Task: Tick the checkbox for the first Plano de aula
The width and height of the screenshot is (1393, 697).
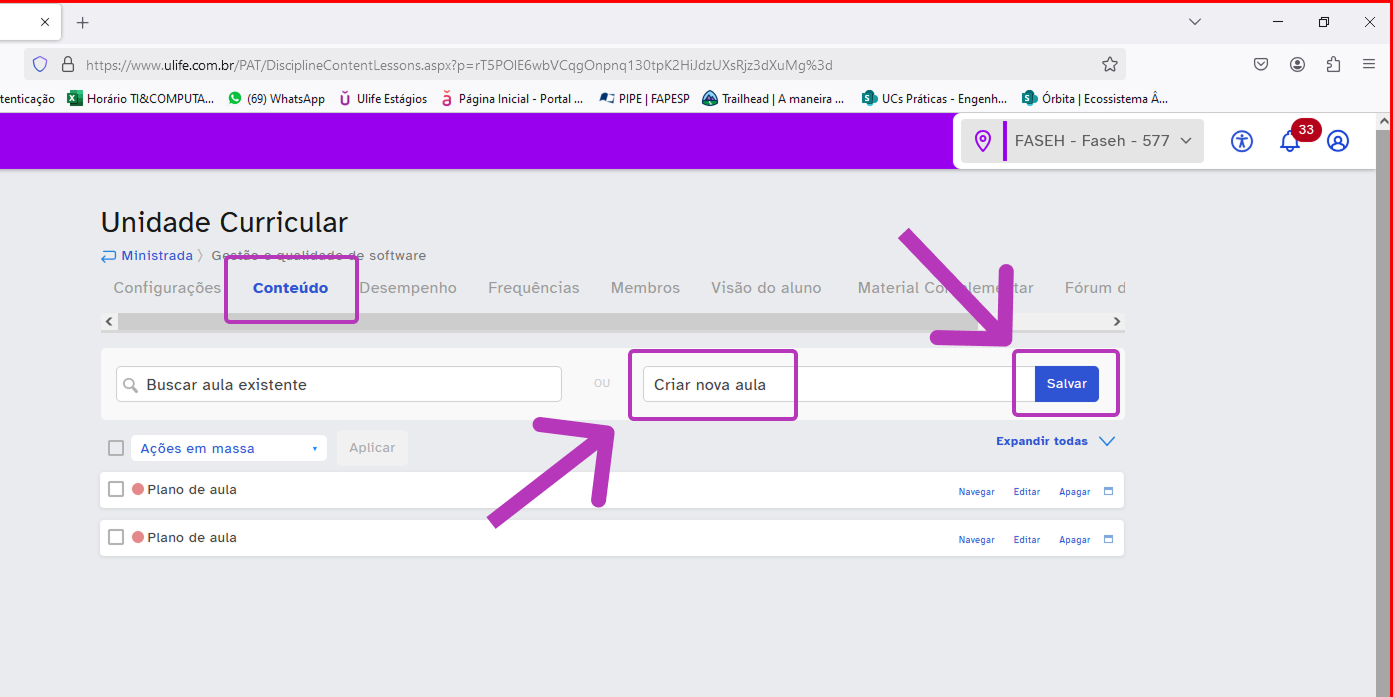Action: point(116,490)
